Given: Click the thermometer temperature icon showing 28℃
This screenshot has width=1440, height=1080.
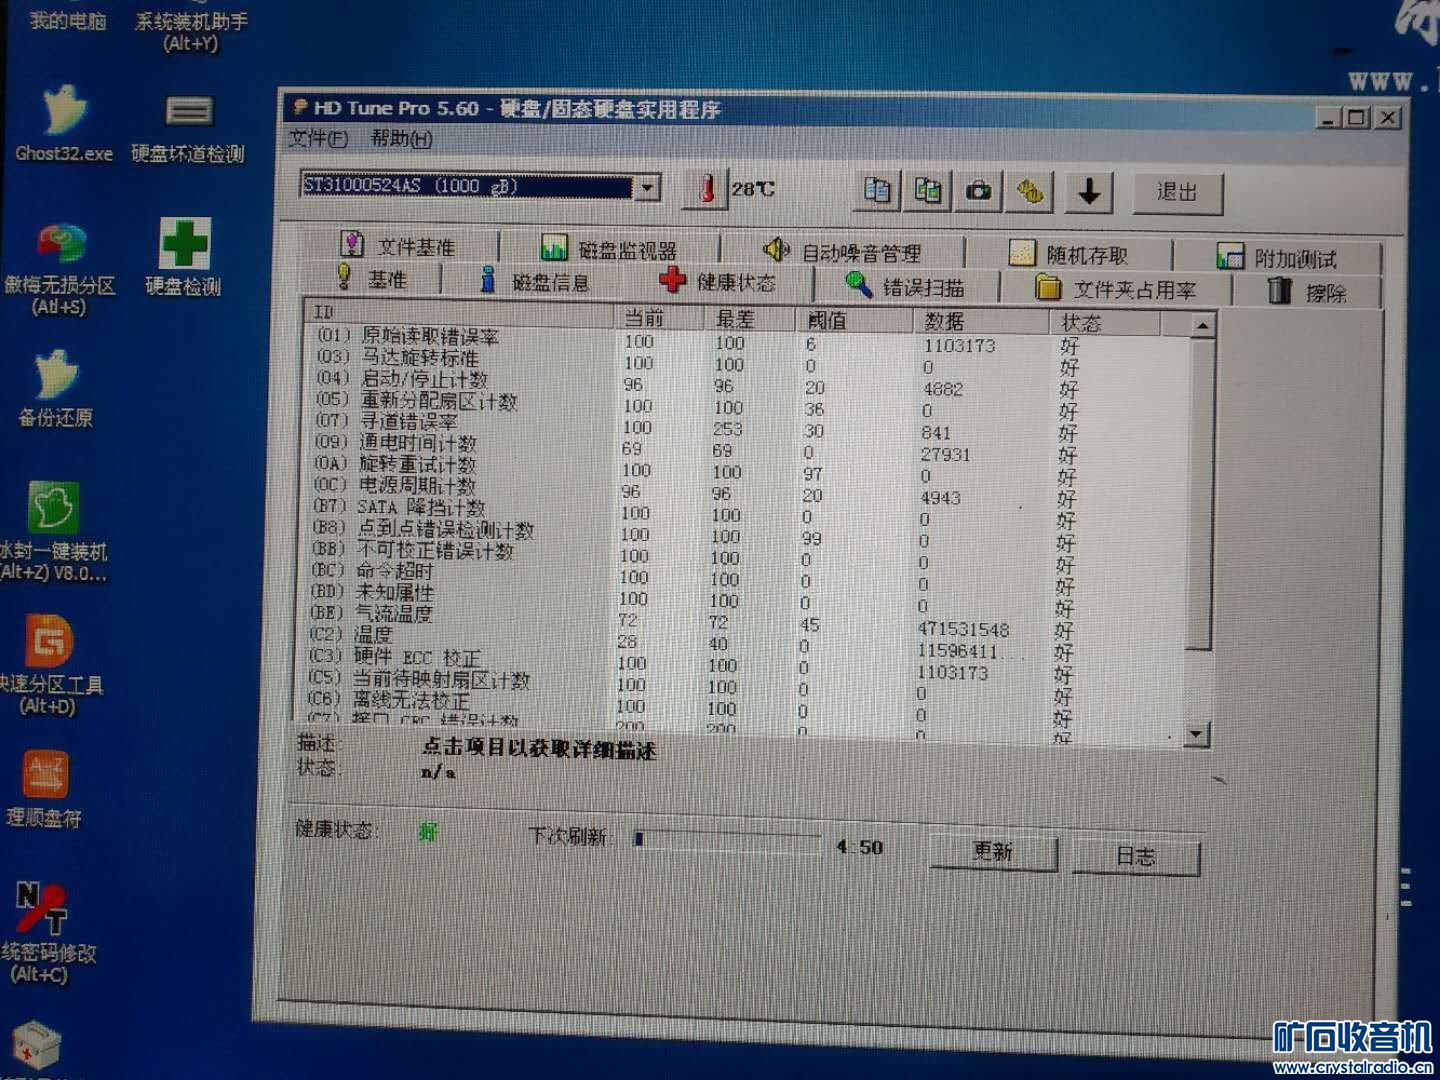Looking at the screenshot, I should tap(707, 190).
